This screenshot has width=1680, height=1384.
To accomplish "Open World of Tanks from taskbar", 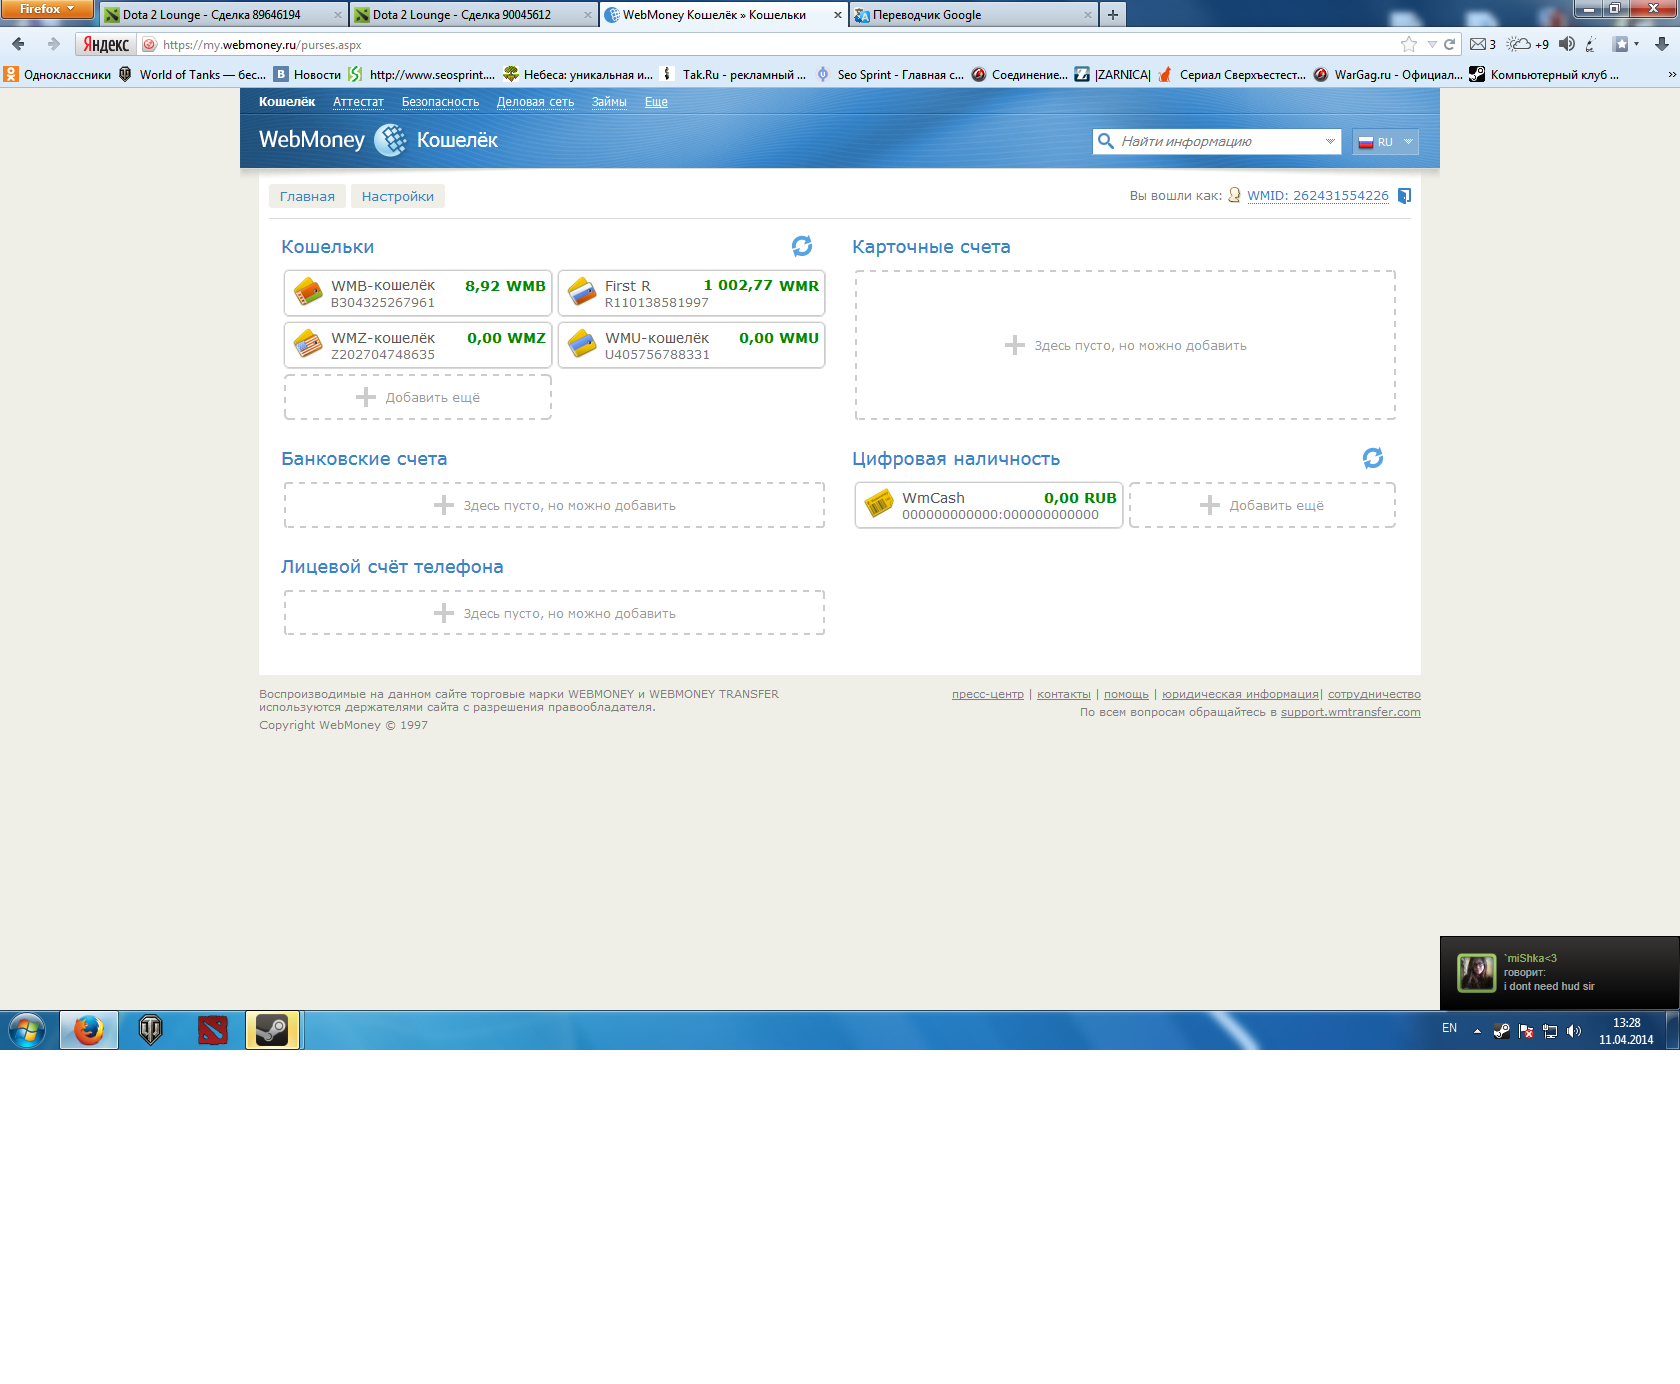I will coord(151,1030).
